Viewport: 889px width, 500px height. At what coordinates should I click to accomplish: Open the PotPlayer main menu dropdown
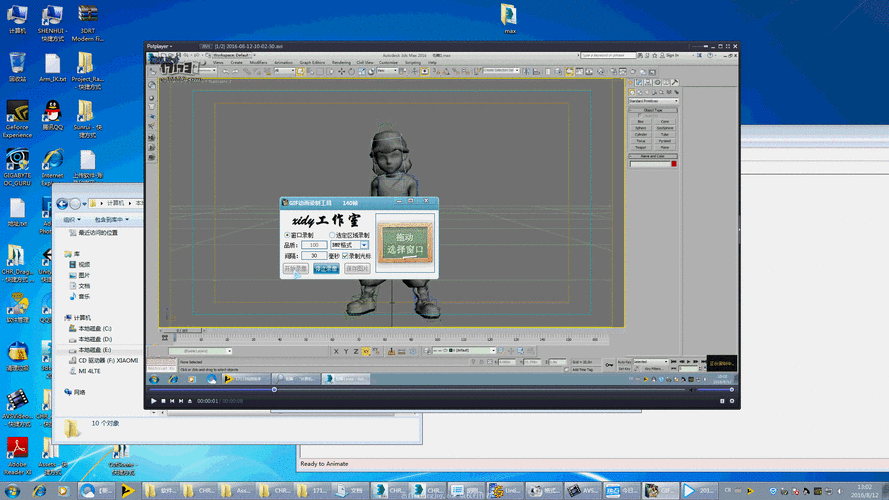tap(159, 46)
